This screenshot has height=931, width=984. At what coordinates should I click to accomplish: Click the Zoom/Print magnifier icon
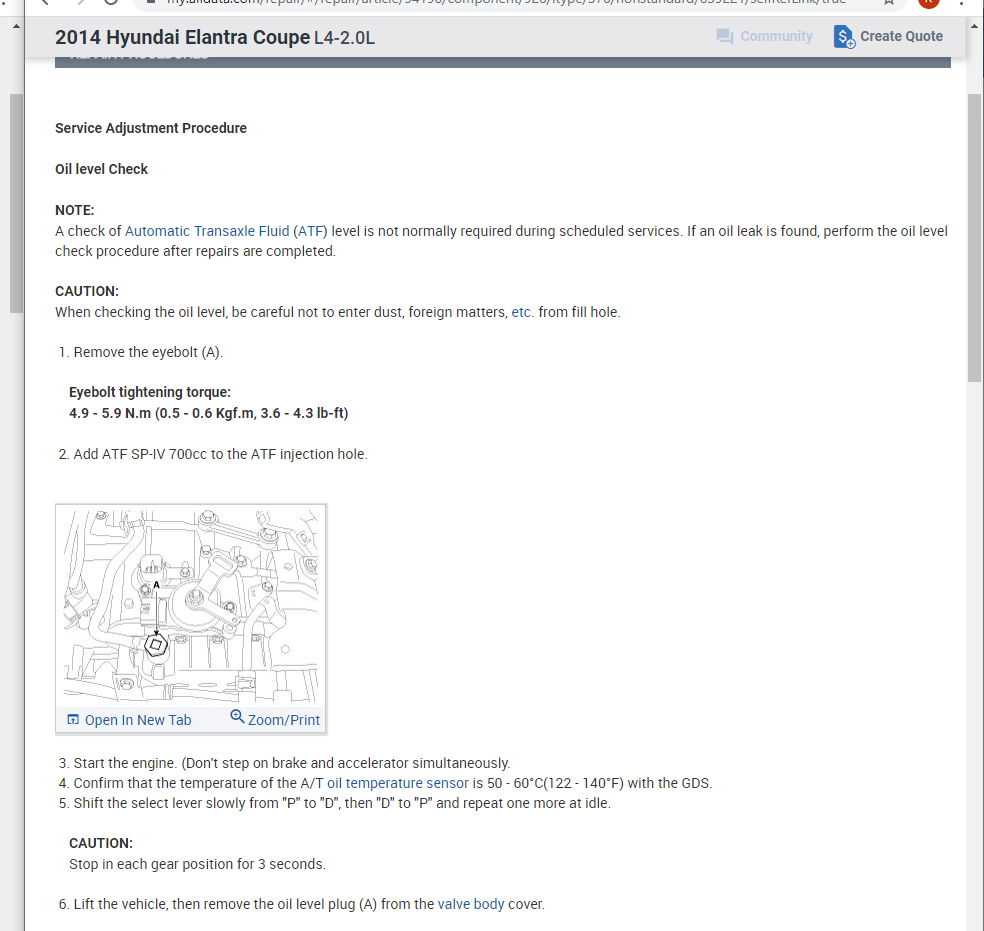click(237, 716)
